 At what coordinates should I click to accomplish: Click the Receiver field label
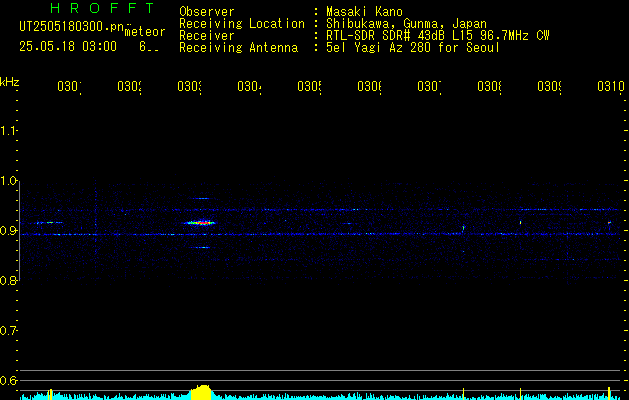click(x=207, y=36)
